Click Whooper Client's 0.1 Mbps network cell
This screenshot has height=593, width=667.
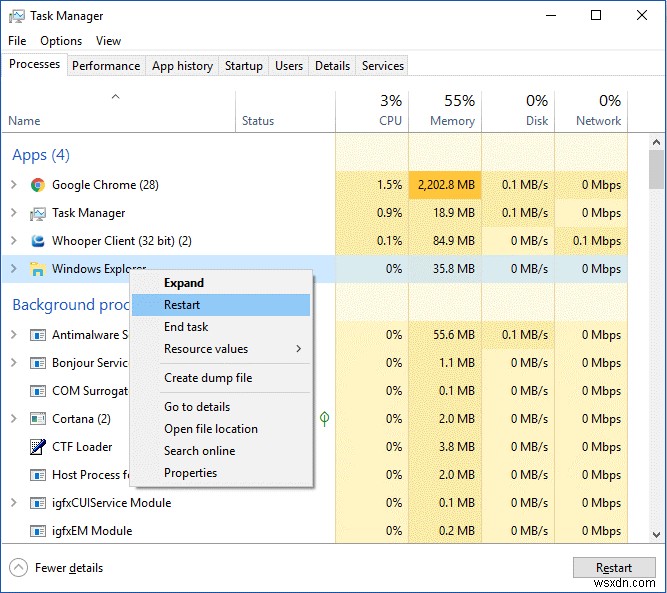pos(591,241)
